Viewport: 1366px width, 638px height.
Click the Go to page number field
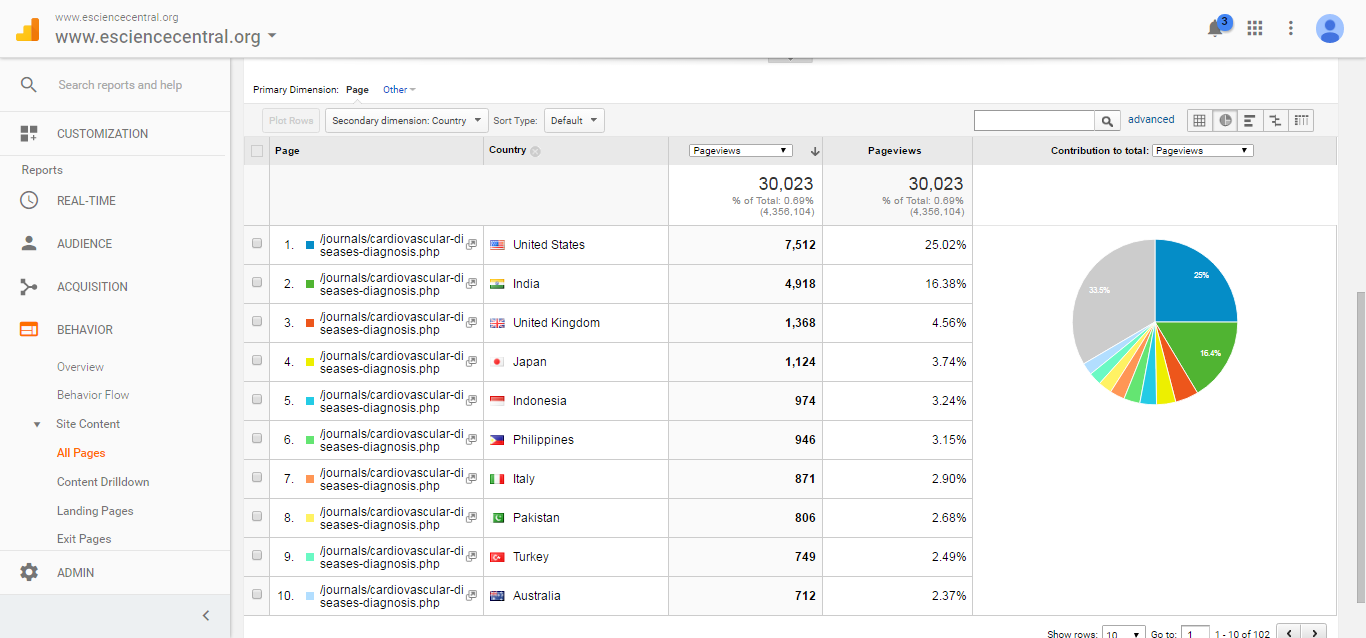[x=1195, y=634]
